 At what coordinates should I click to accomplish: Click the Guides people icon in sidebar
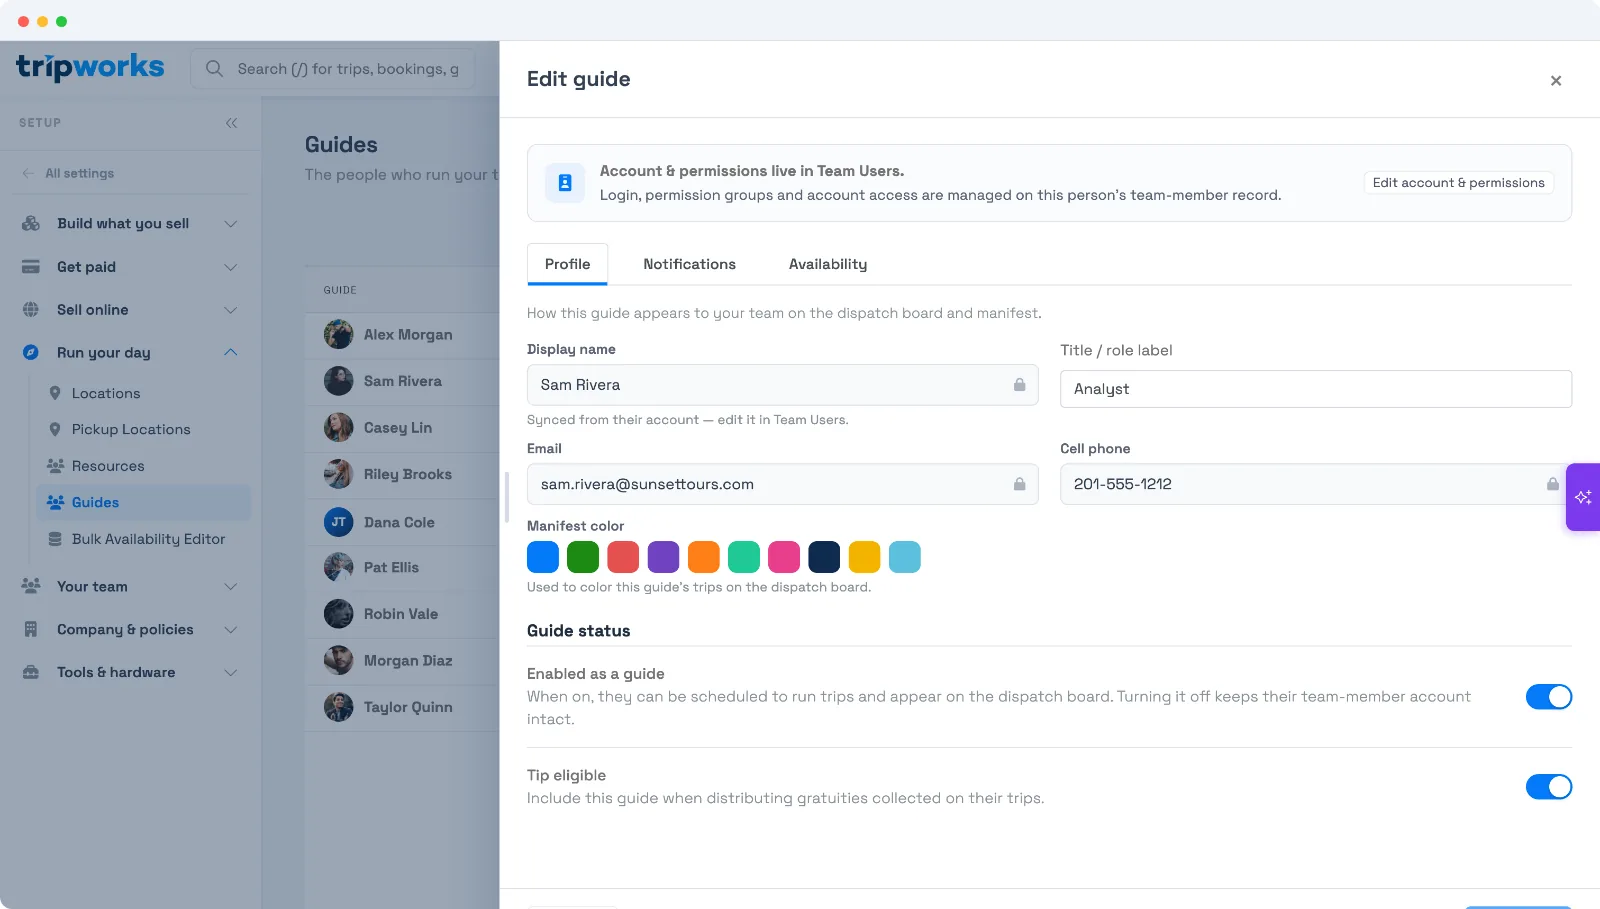point(55,502)
